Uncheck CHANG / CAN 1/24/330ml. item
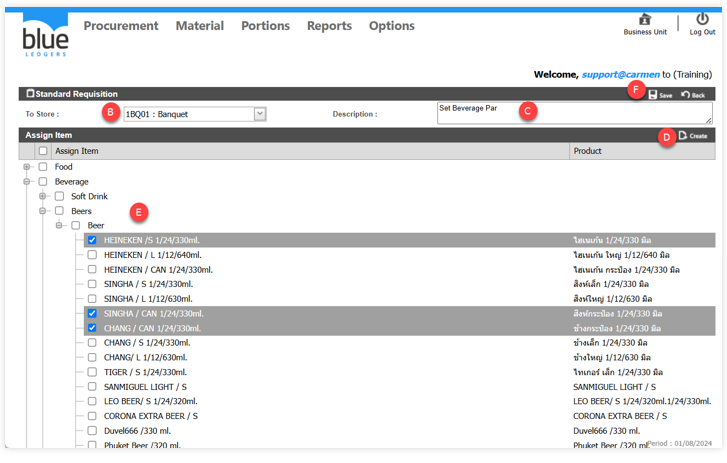 [92, 328]
